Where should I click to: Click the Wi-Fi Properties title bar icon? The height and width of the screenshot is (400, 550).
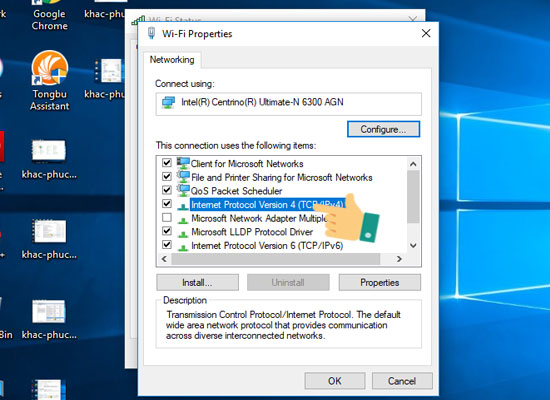pyautogui.click(x=152, y=33)
